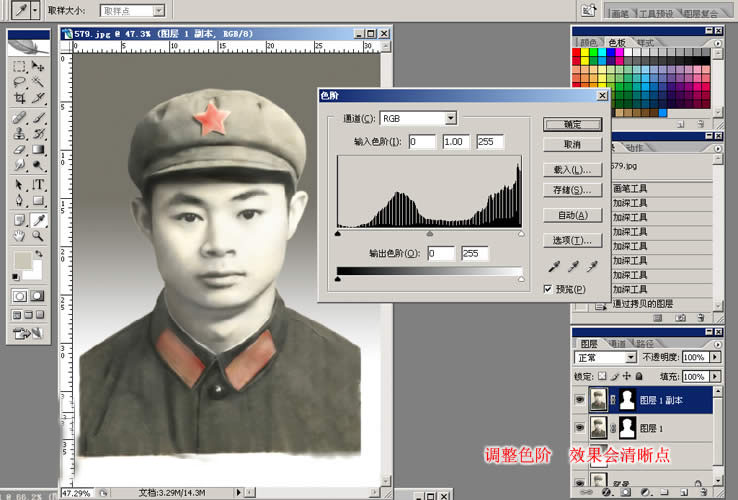Click the black point eyedropper in Levels
738x500 pixels.
pyautogui.click(x=555, y=266)
